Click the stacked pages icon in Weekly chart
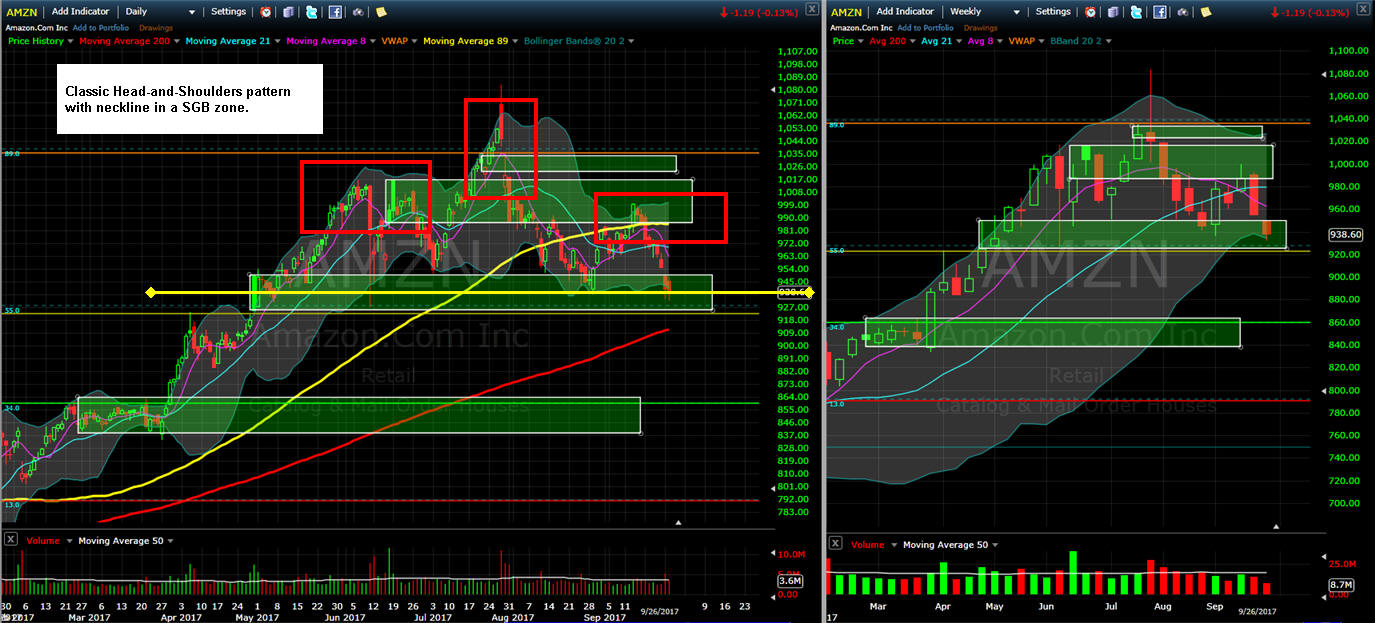Viewport: 1375px width, 623px height. 1113,12
